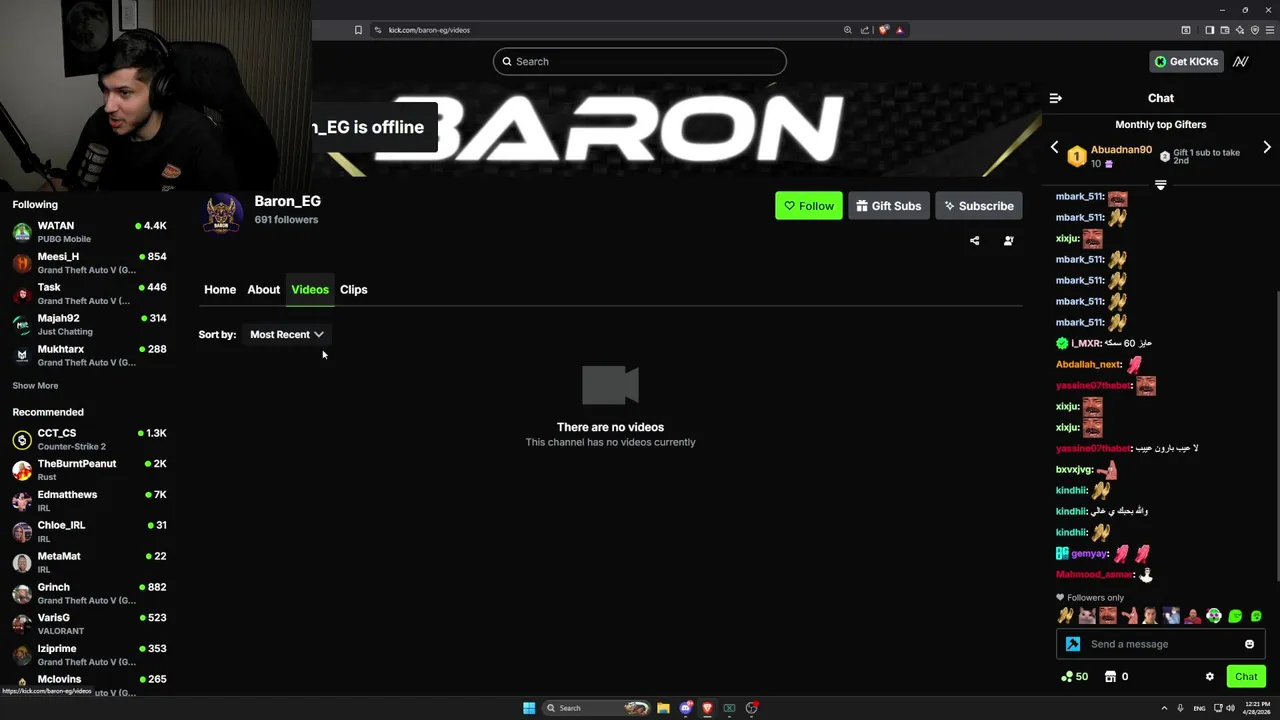Open the KICKs shop store icon
This screenshot has width=1280, height=720.
tap(1110, 677)
